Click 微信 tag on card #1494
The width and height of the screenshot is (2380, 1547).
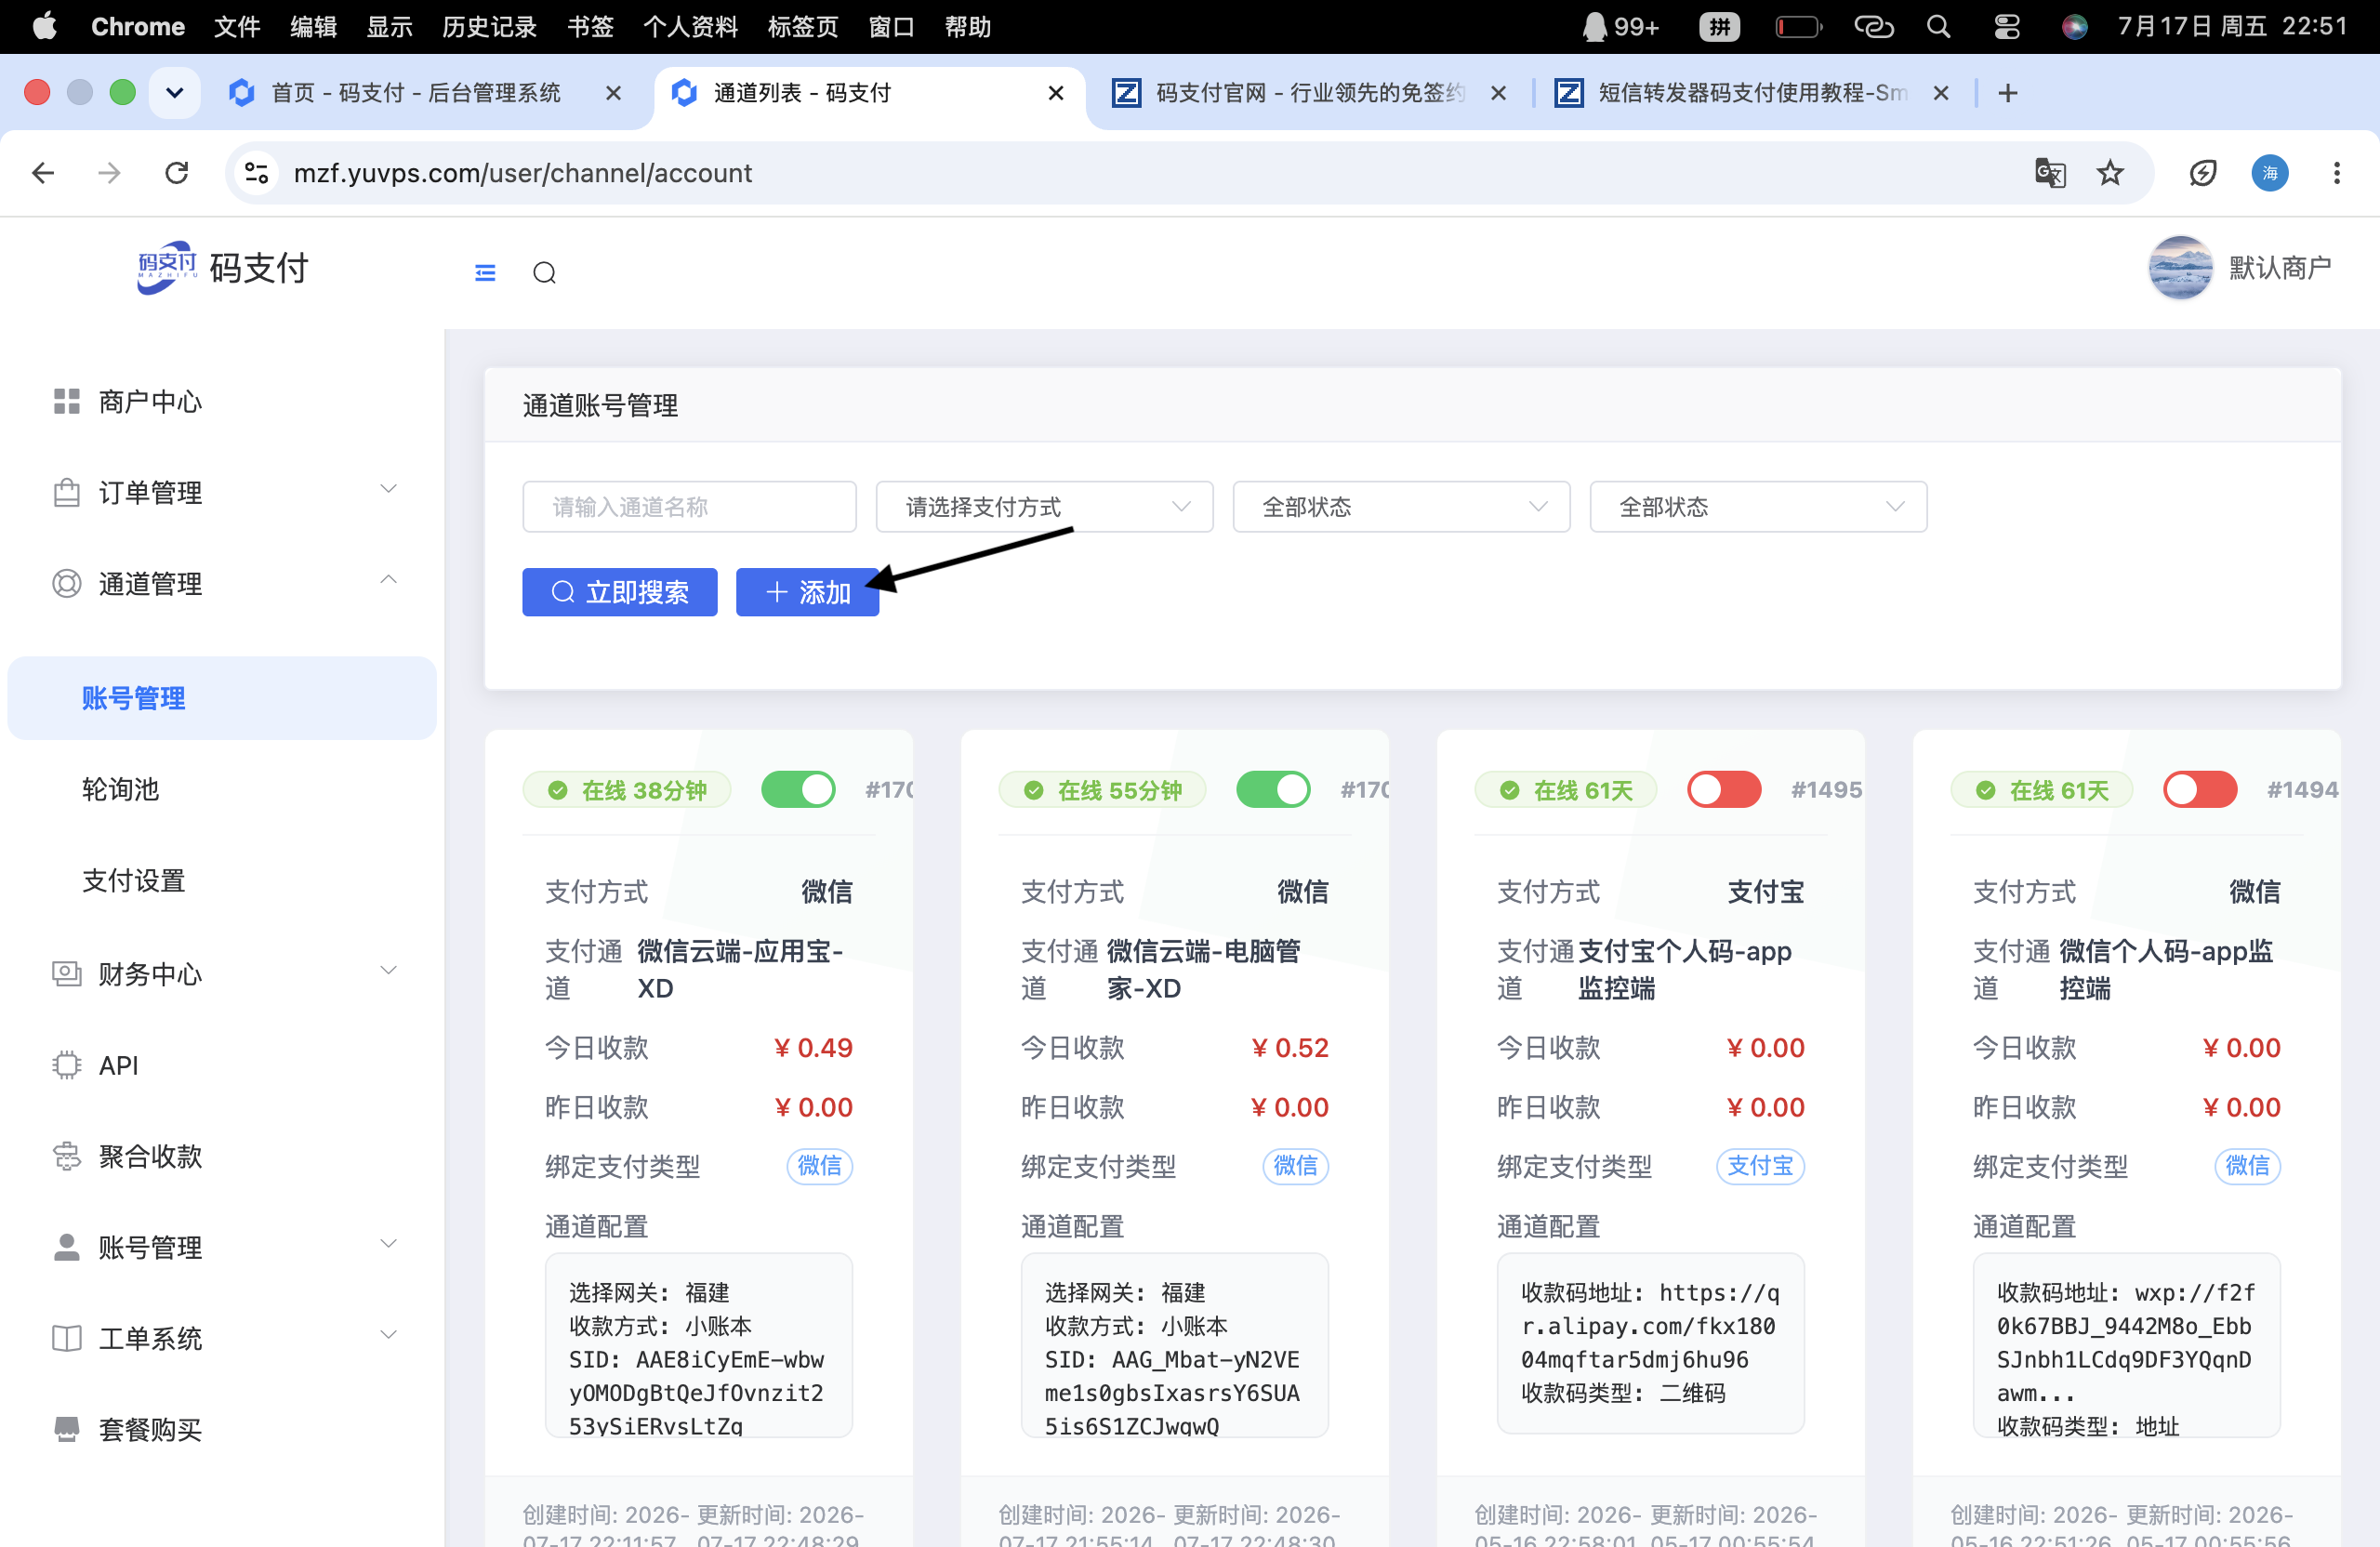click(x=2247, y=1166)
